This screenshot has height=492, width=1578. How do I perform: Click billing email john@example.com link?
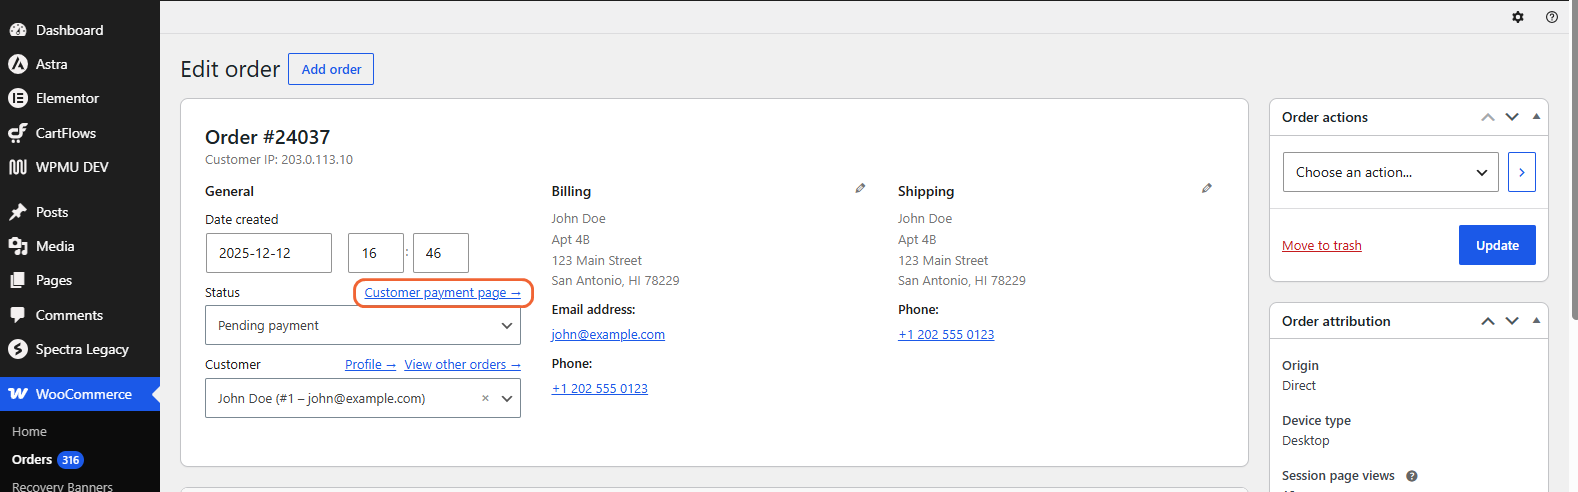point(608,335)
